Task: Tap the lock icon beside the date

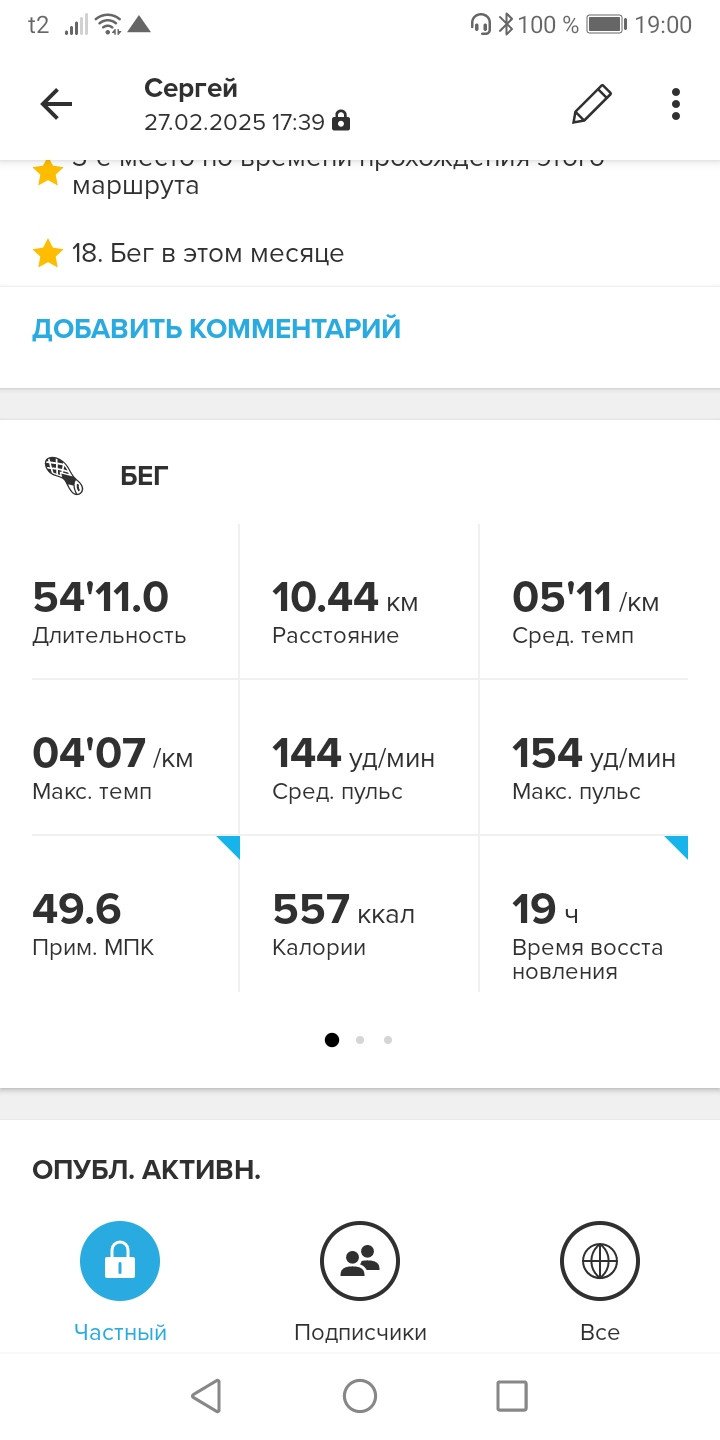Action: pyautogui.click(x=341, y=122)
